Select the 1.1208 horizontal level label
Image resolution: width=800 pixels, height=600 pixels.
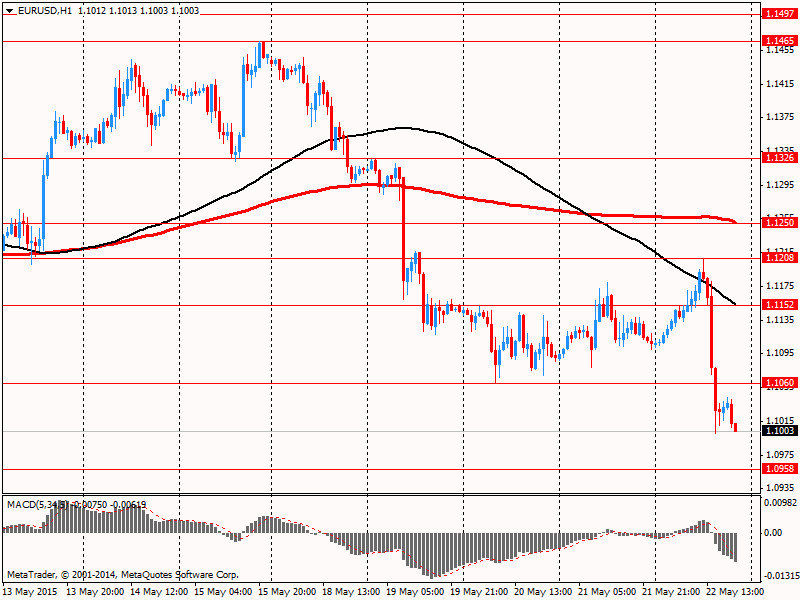click(x=780, y=258)
